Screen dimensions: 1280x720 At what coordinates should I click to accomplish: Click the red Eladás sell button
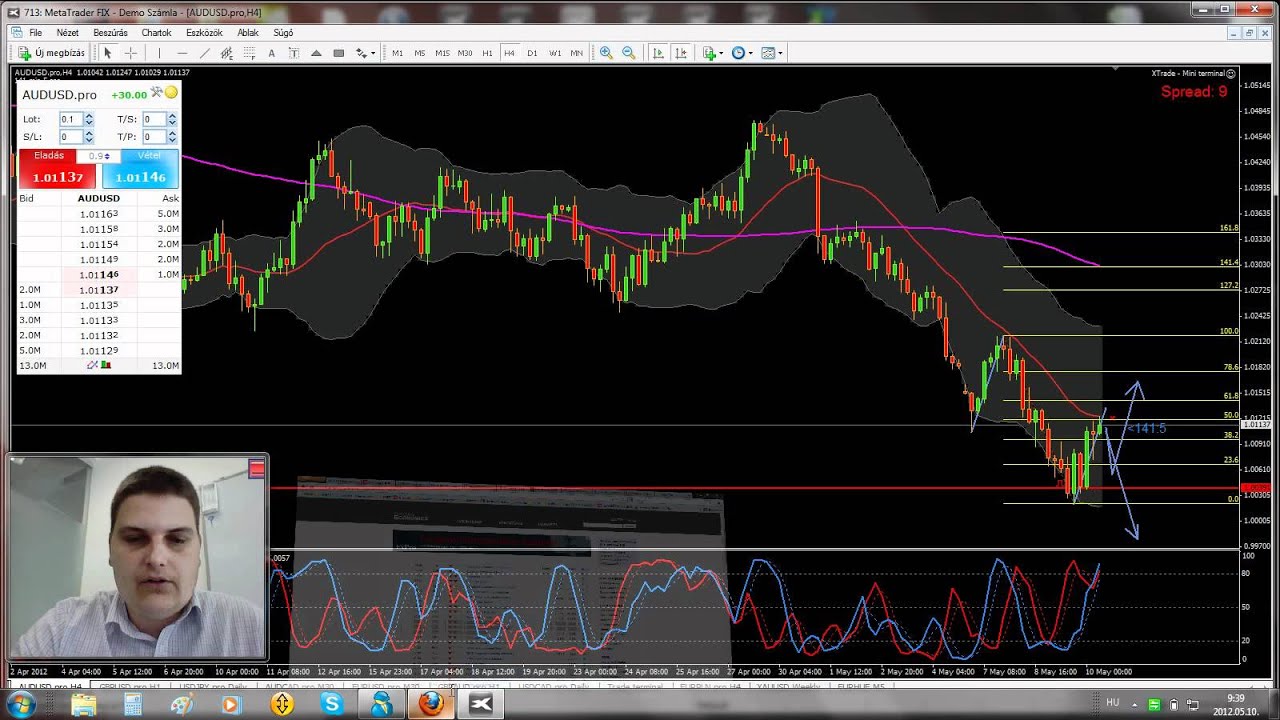[57, 170]
